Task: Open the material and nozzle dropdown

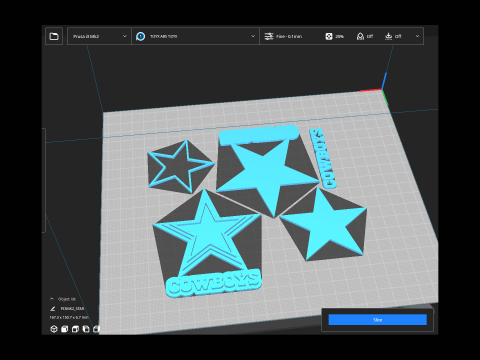Action: click(x=195, y=36)
